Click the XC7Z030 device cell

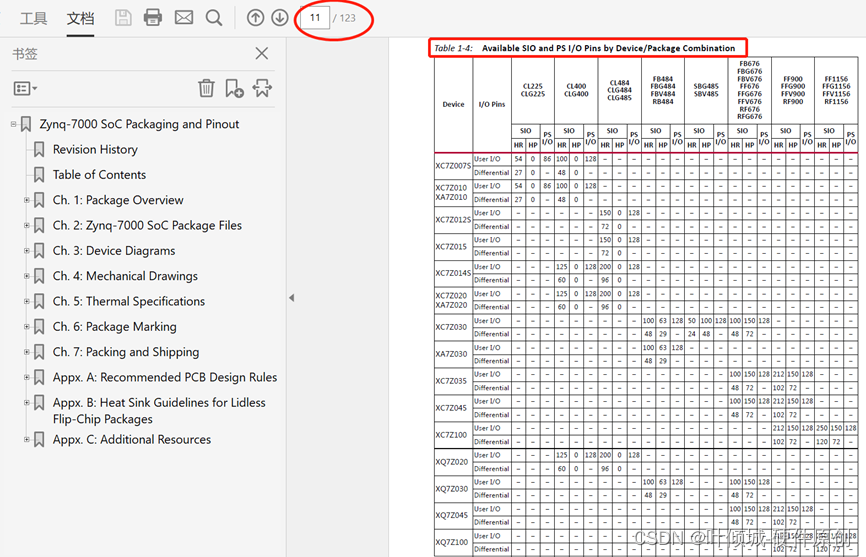tap(451, 327)
